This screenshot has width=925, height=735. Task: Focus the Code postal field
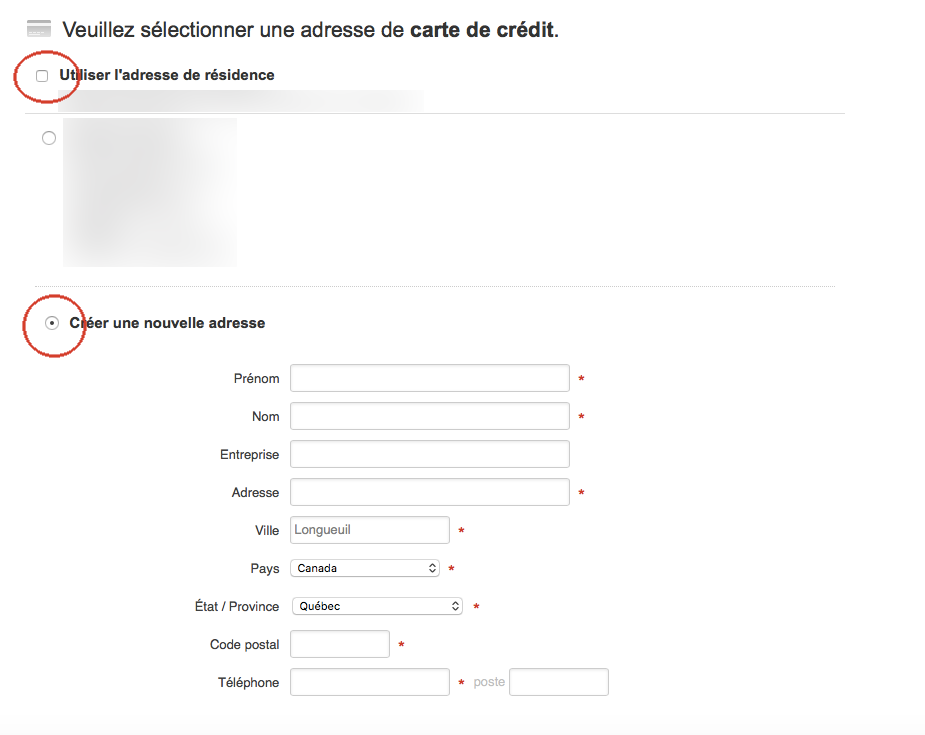coord(340,644)
